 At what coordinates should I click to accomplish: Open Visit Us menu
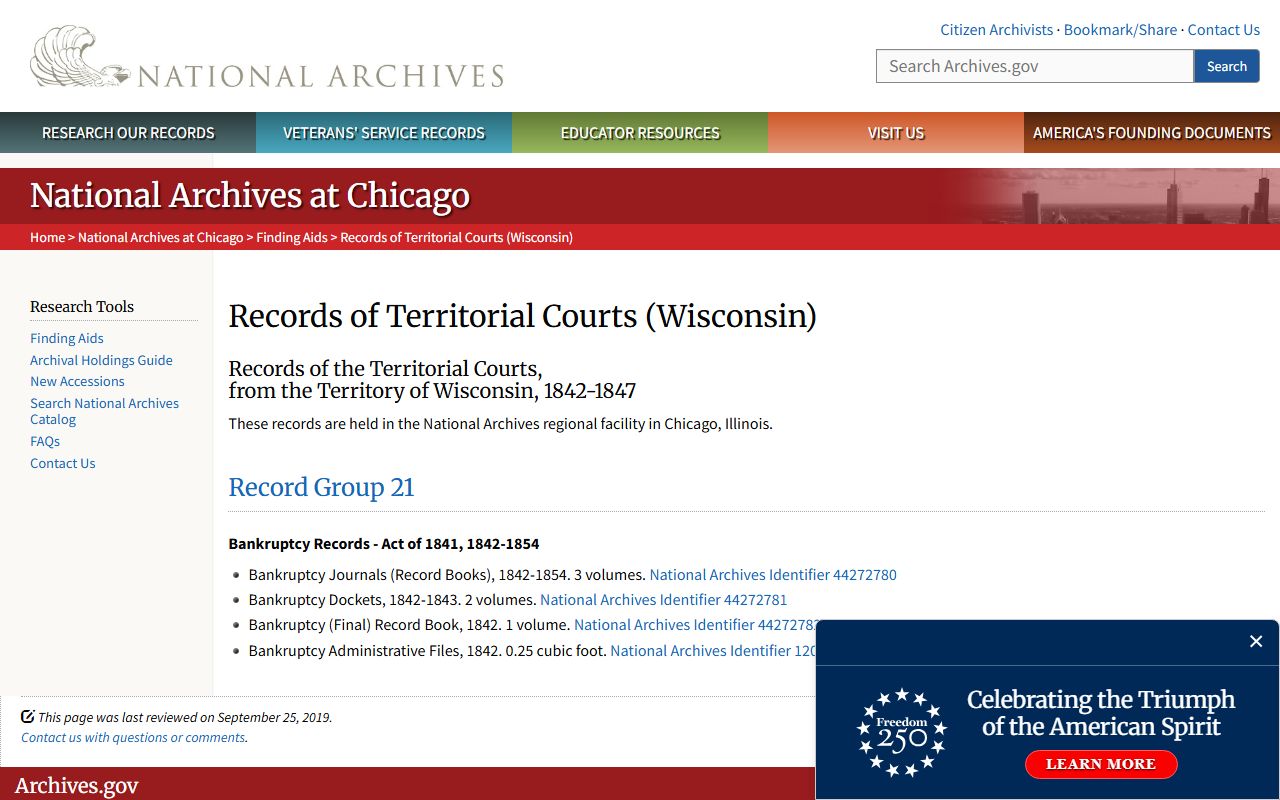[x=896, y=132]
